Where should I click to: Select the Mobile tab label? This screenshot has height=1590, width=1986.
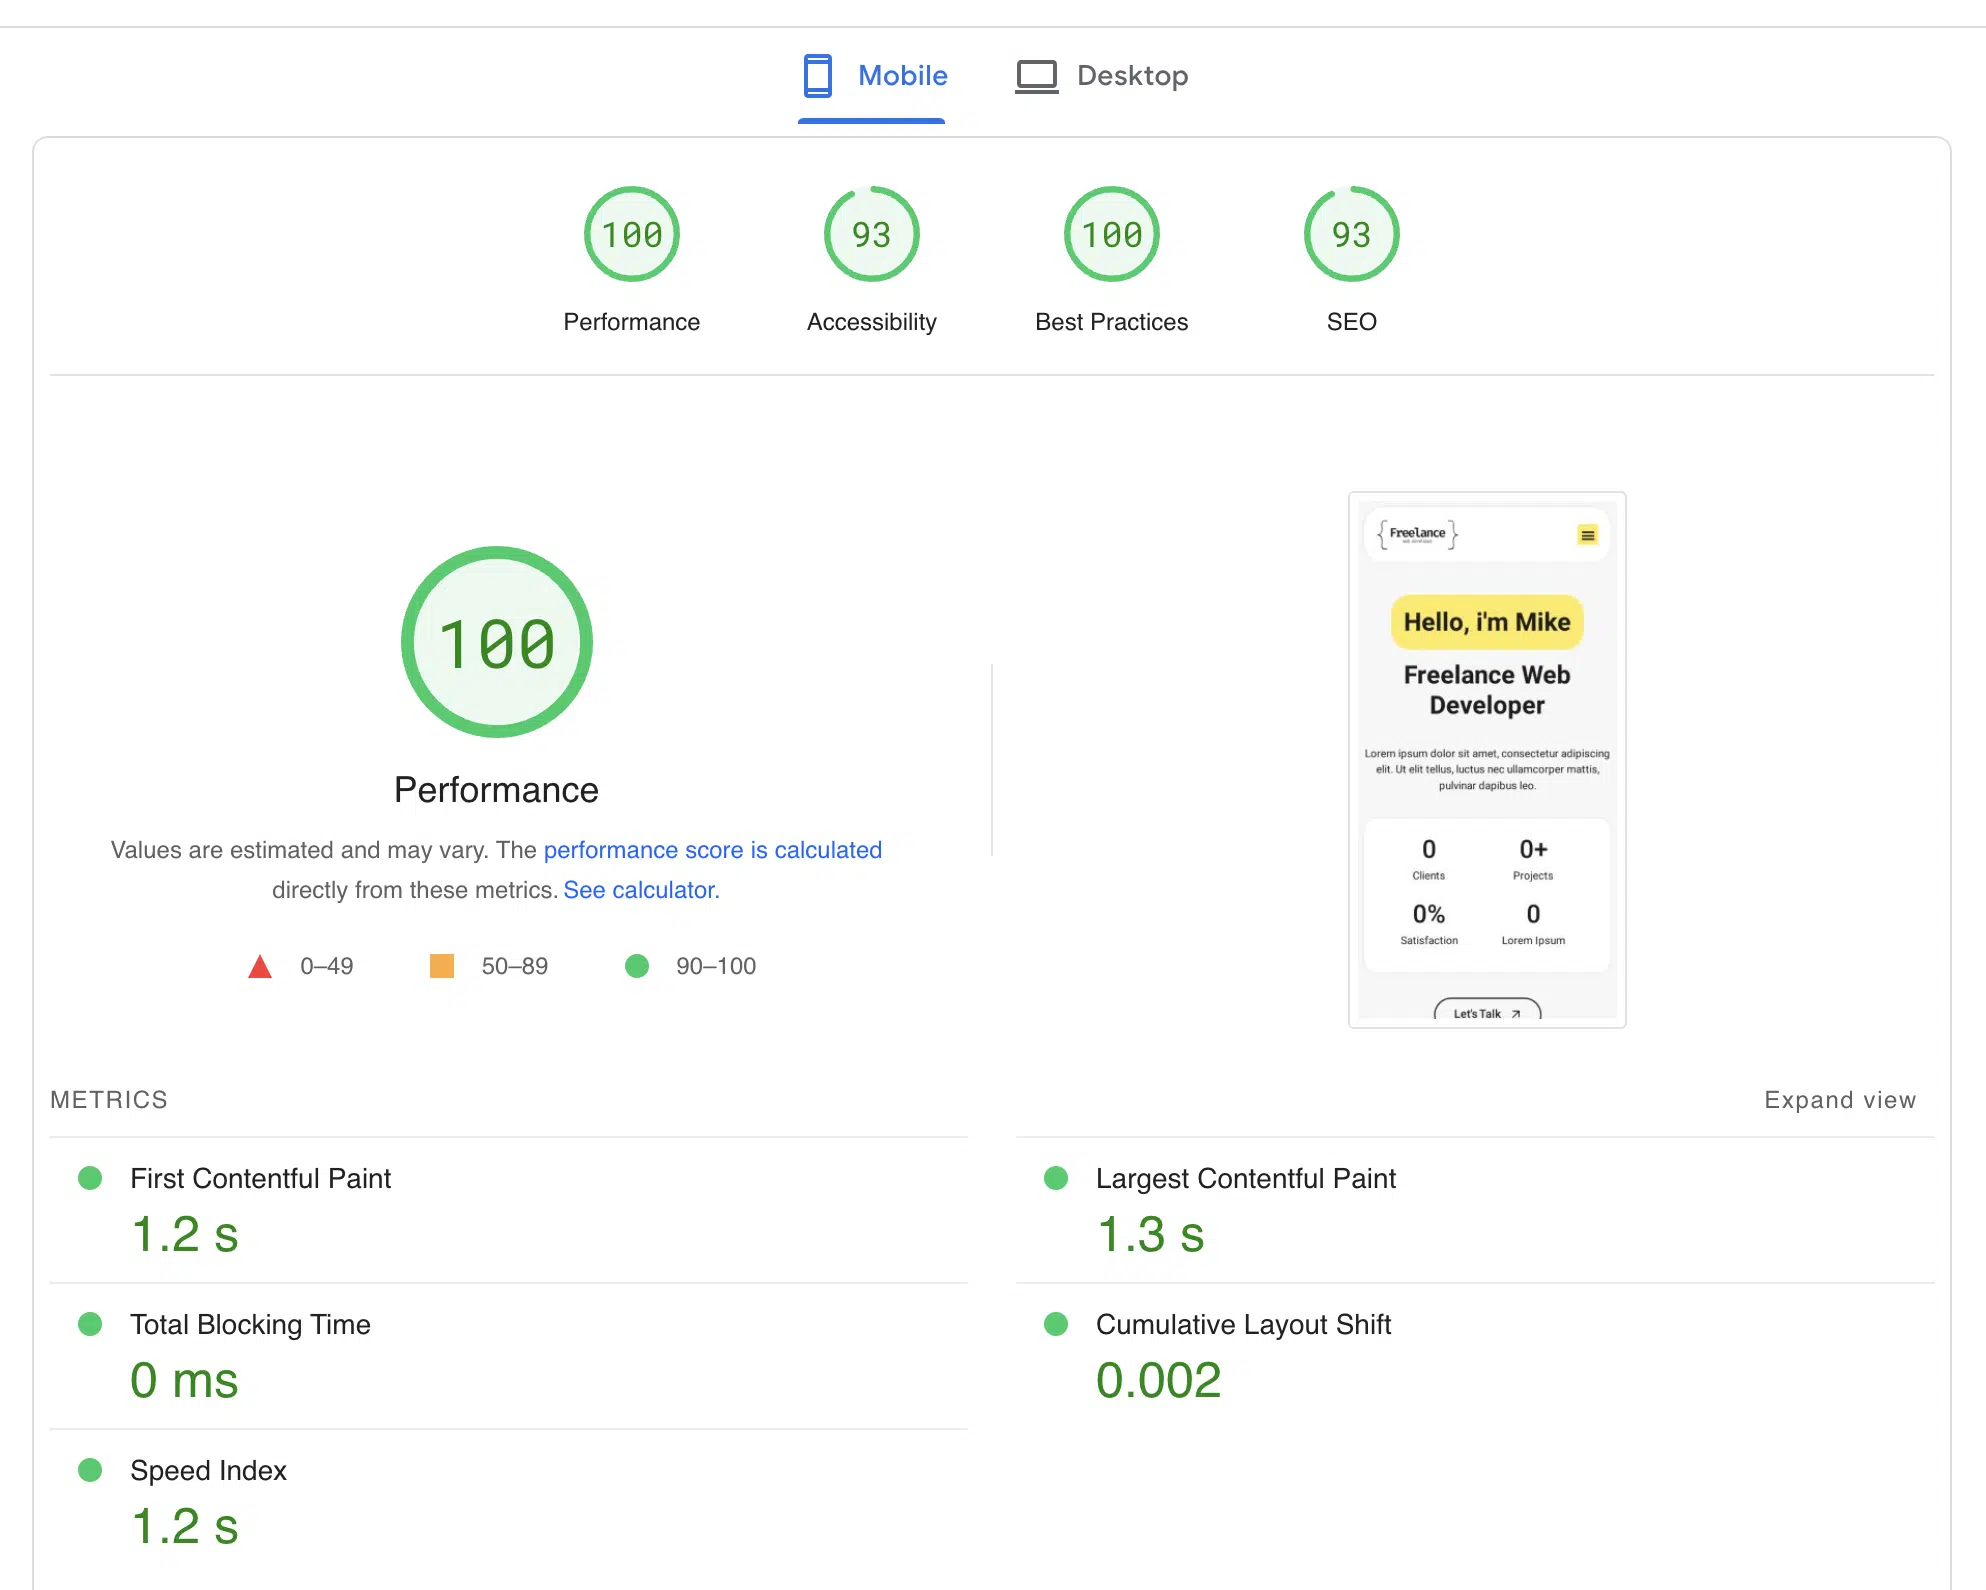(x=902, y=76)
